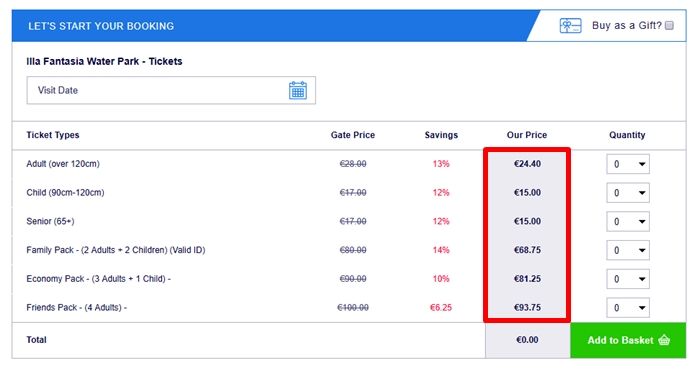
Task: Click the Savings column header
Action: (x=441, y=135)
